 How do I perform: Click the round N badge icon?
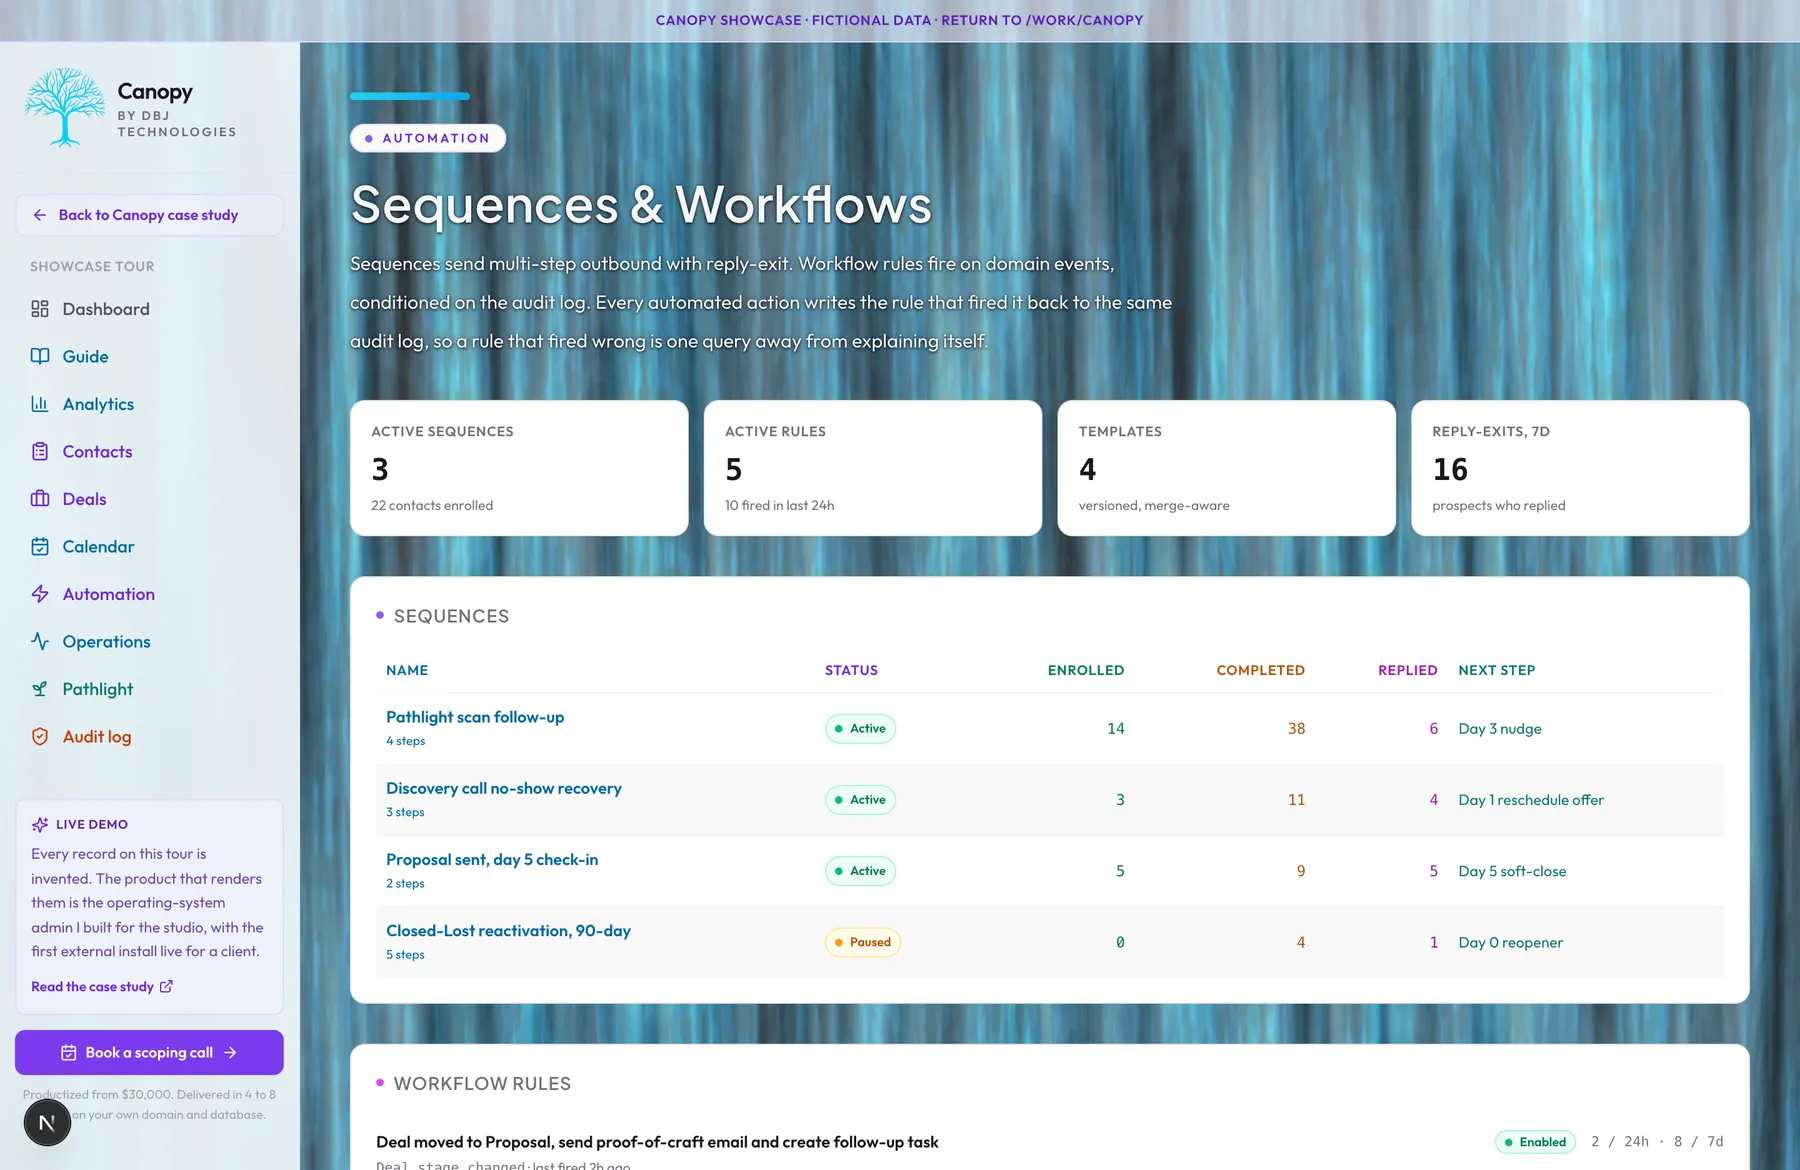47,1122
